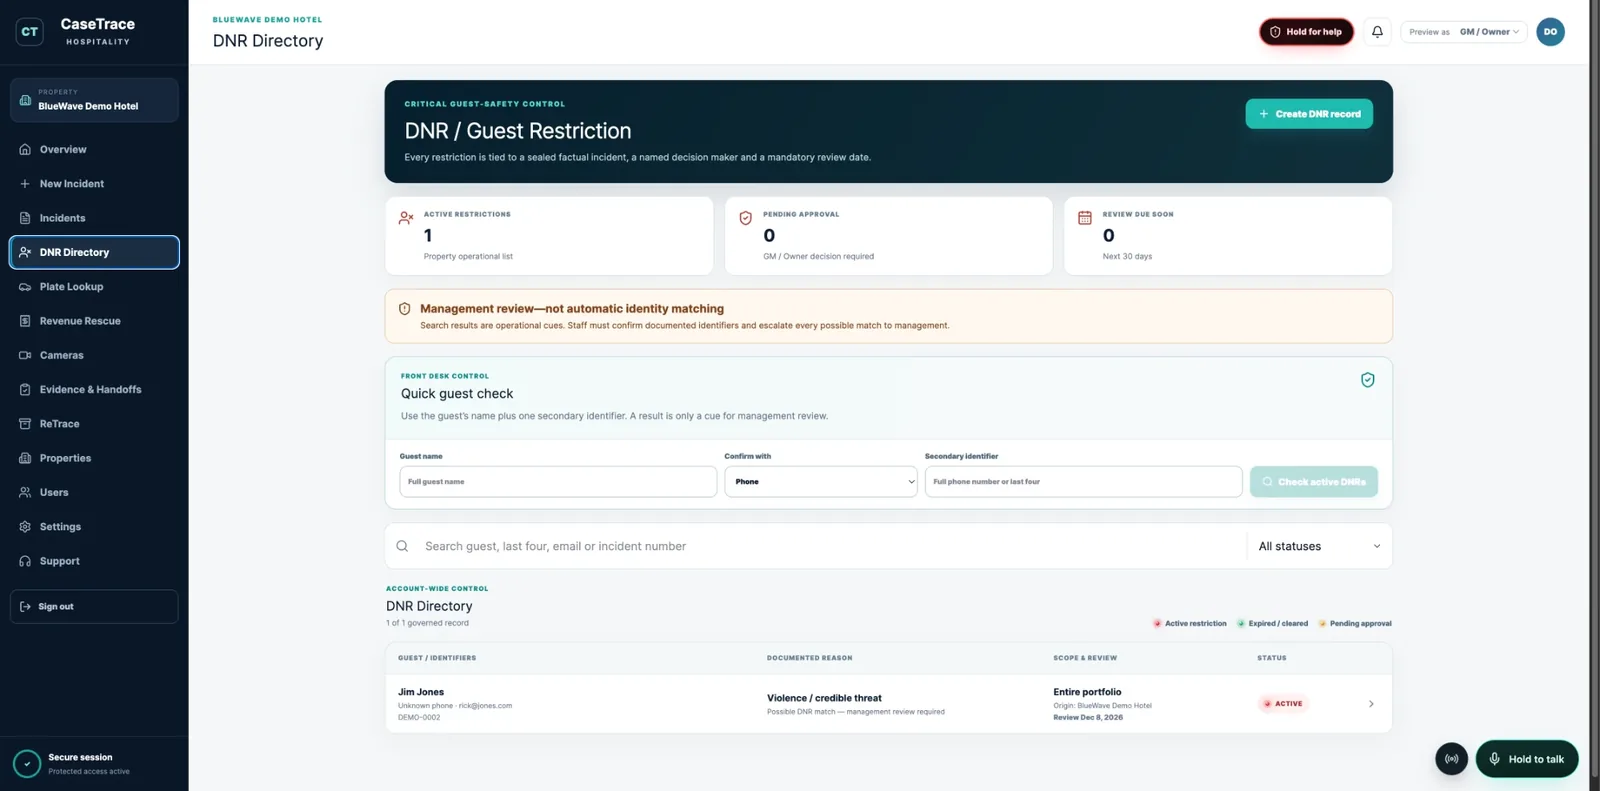Click the Entire portfolio scope text
1600x791 pixels.
(x=1087, y=692)
